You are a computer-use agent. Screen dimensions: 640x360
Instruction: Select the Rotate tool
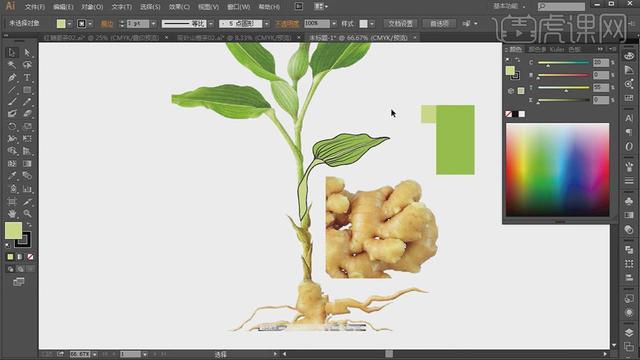(x=12, y=127)
